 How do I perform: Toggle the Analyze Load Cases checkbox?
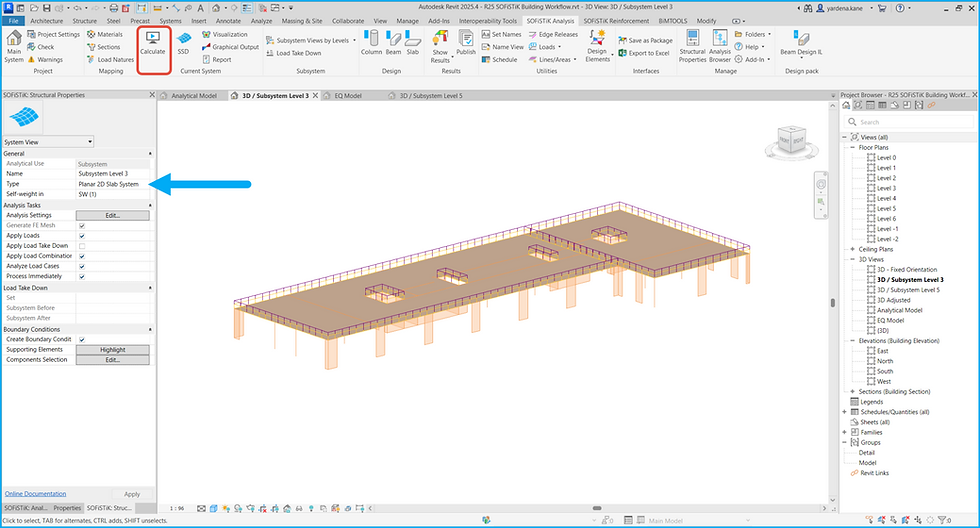[x=82, y=266]
